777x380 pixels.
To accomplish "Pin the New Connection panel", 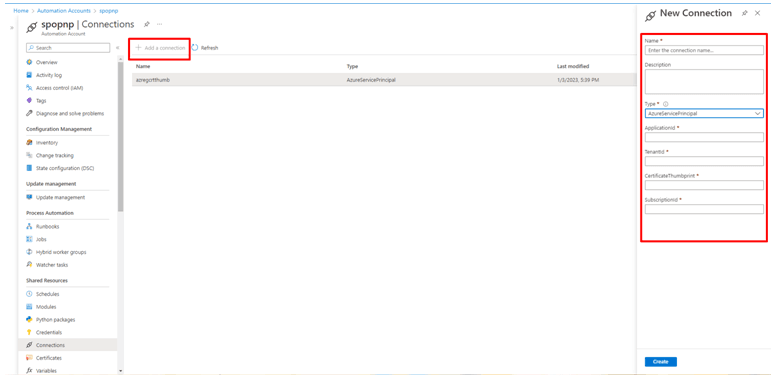I will 744,13.
